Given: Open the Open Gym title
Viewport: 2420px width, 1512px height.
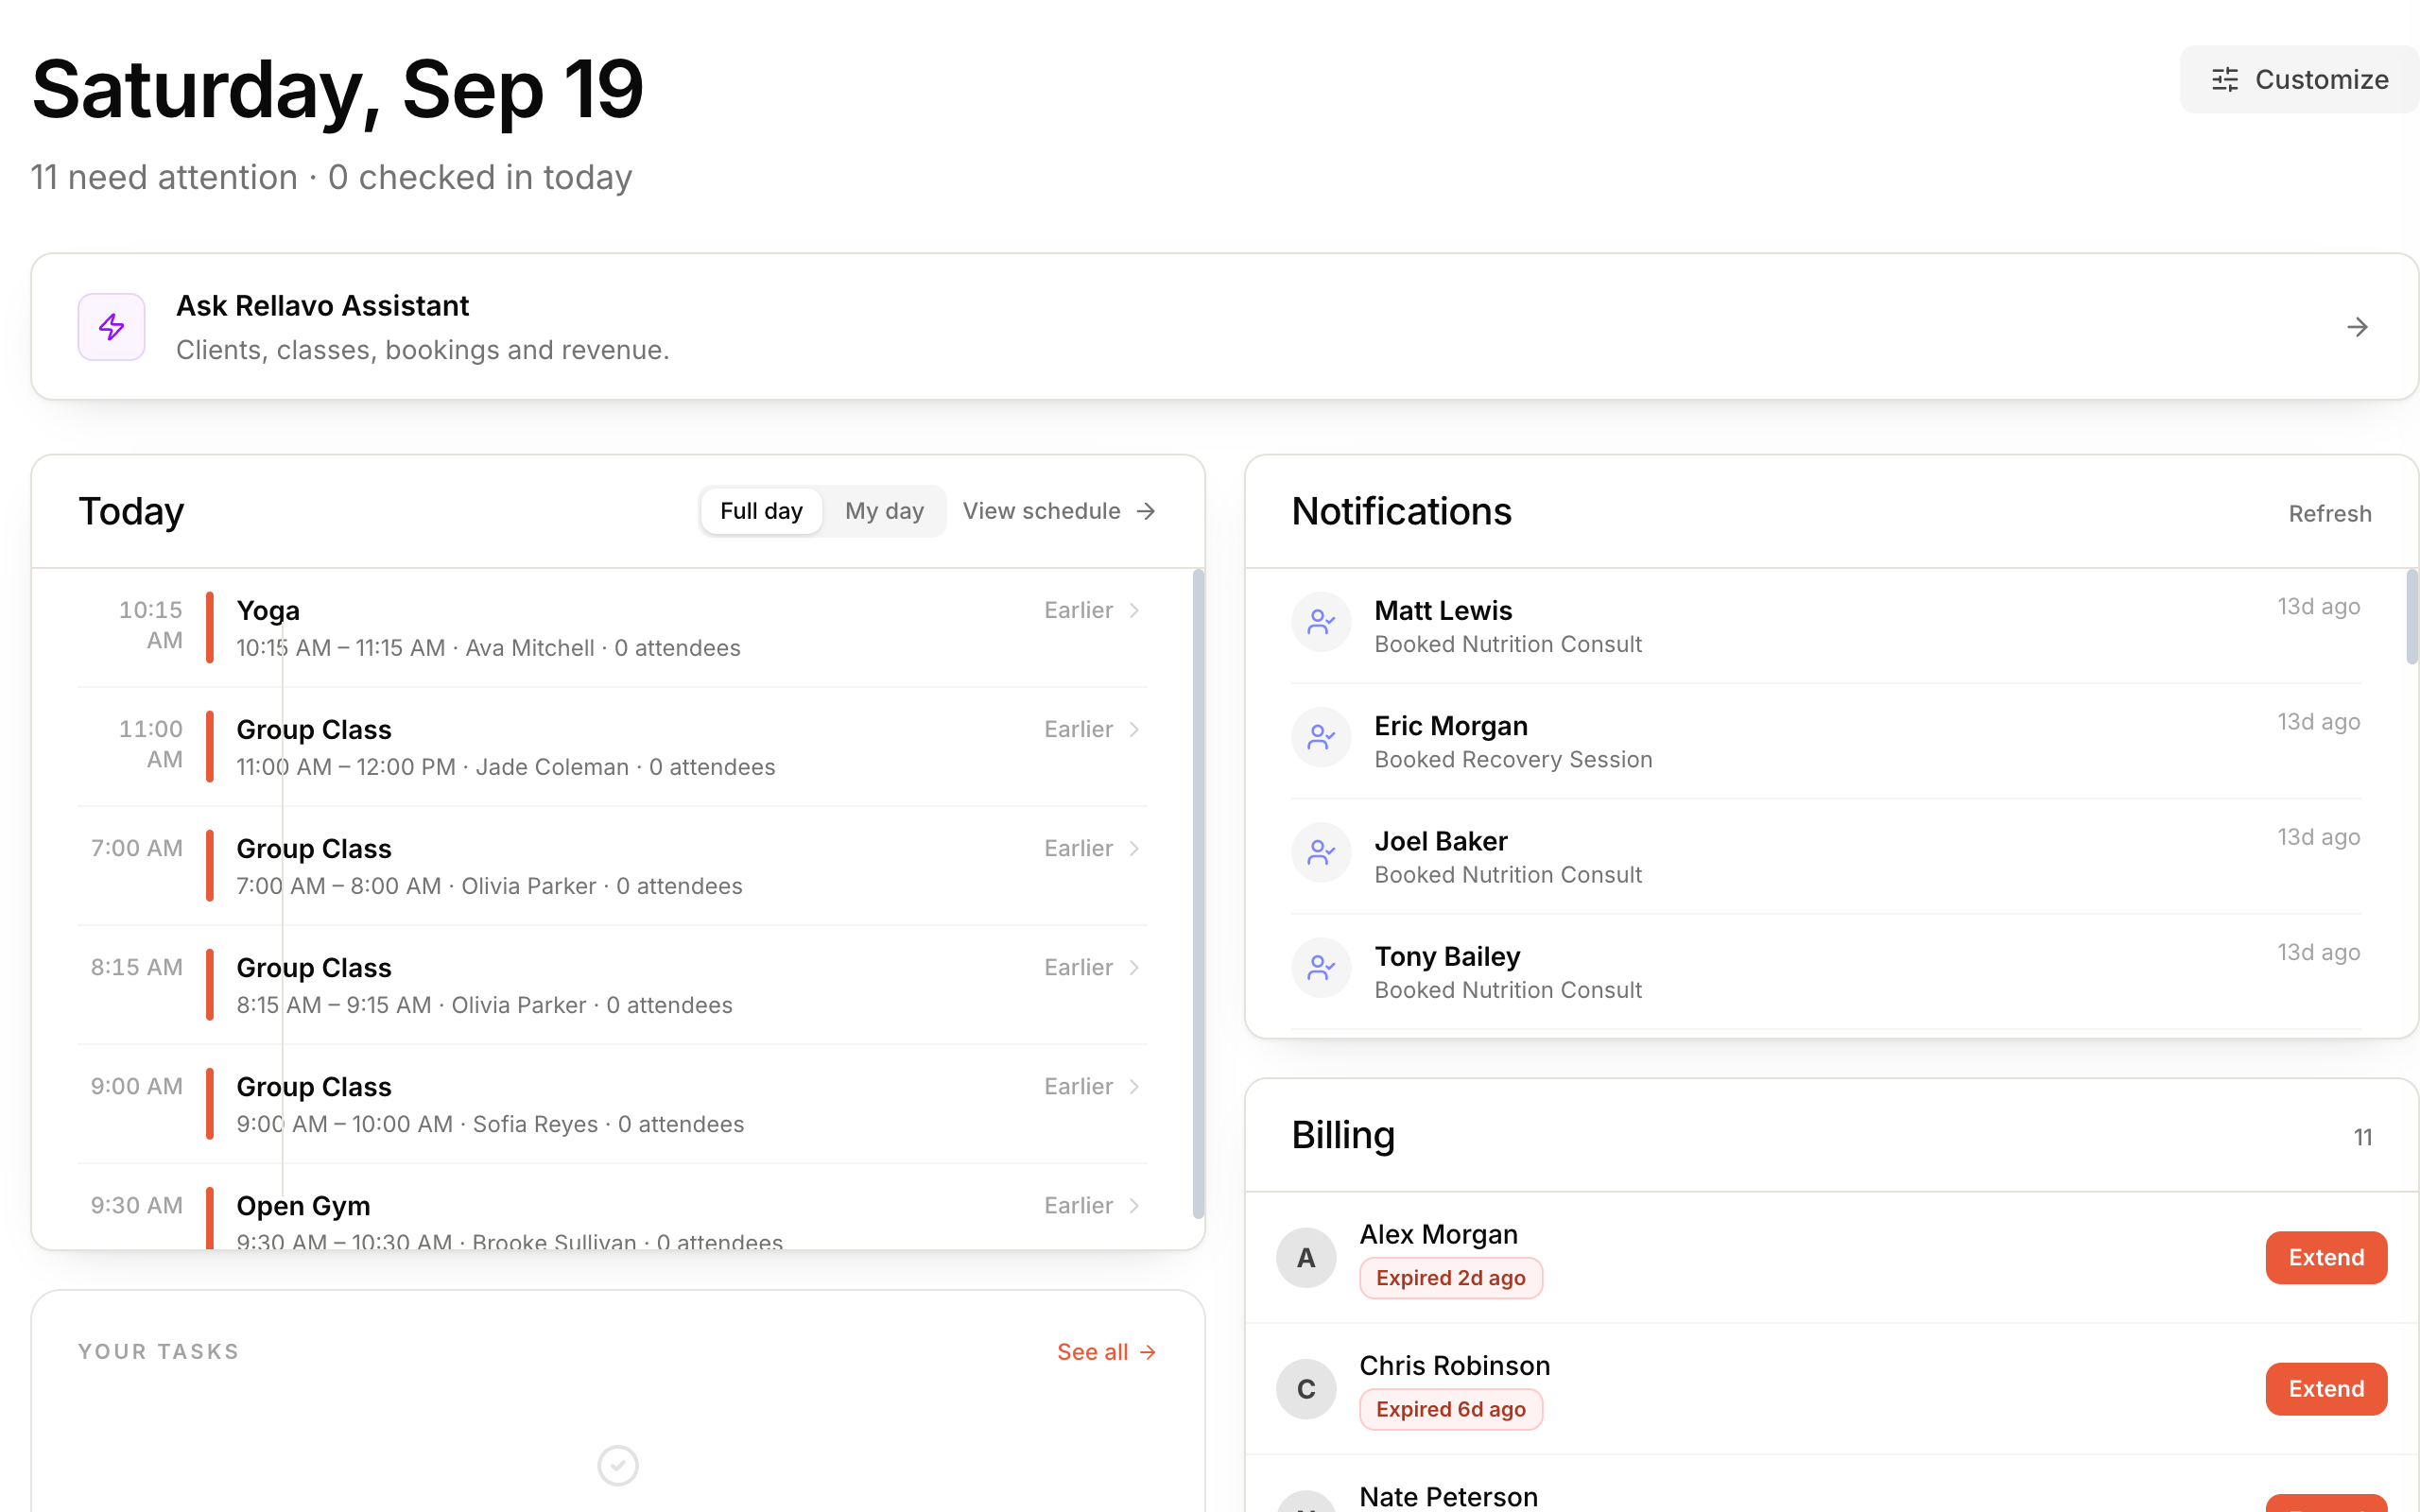Looking at the screenshot, I should click(x=303, y=1205).
